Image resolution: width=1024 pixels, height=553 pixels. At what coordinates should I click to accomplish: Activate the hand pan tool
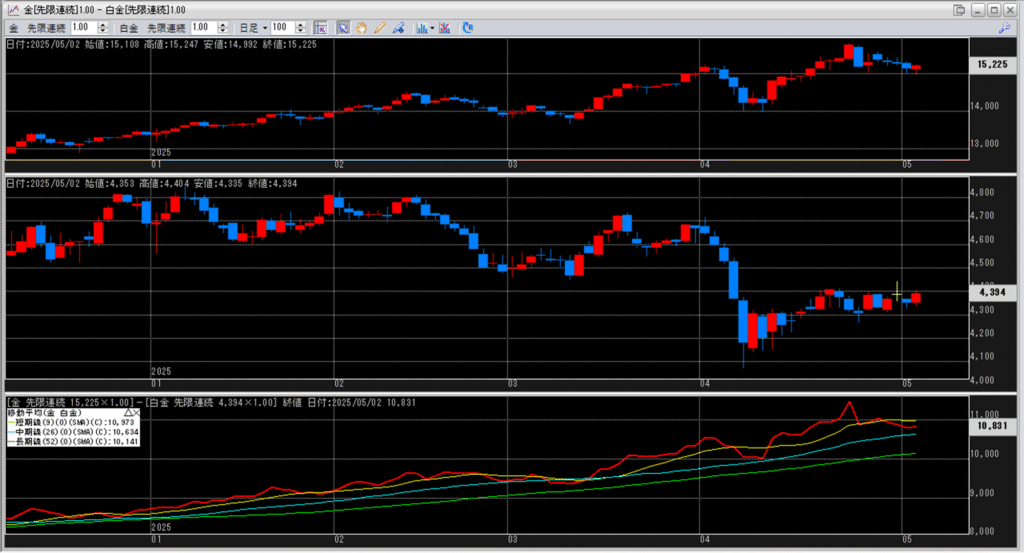pos(361,27)
